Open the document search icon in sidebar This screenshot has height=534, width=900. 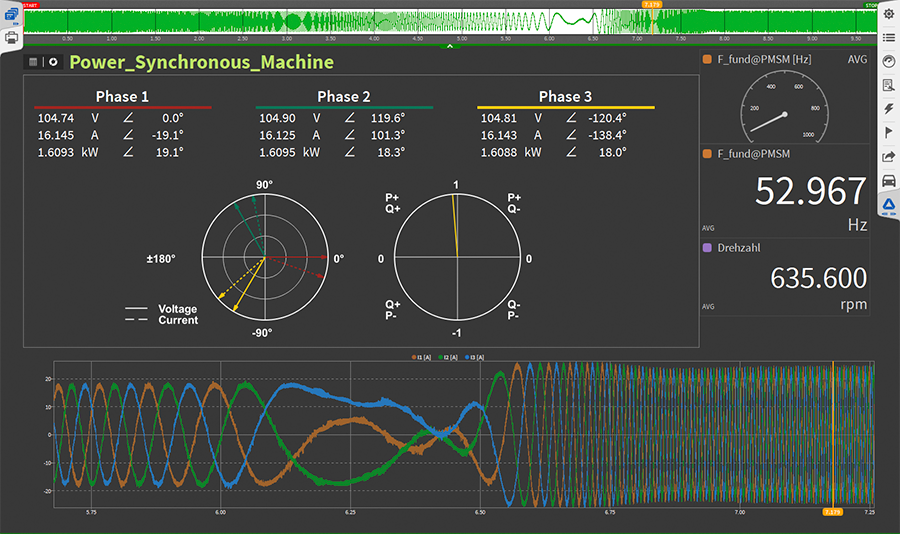(888, 85)
